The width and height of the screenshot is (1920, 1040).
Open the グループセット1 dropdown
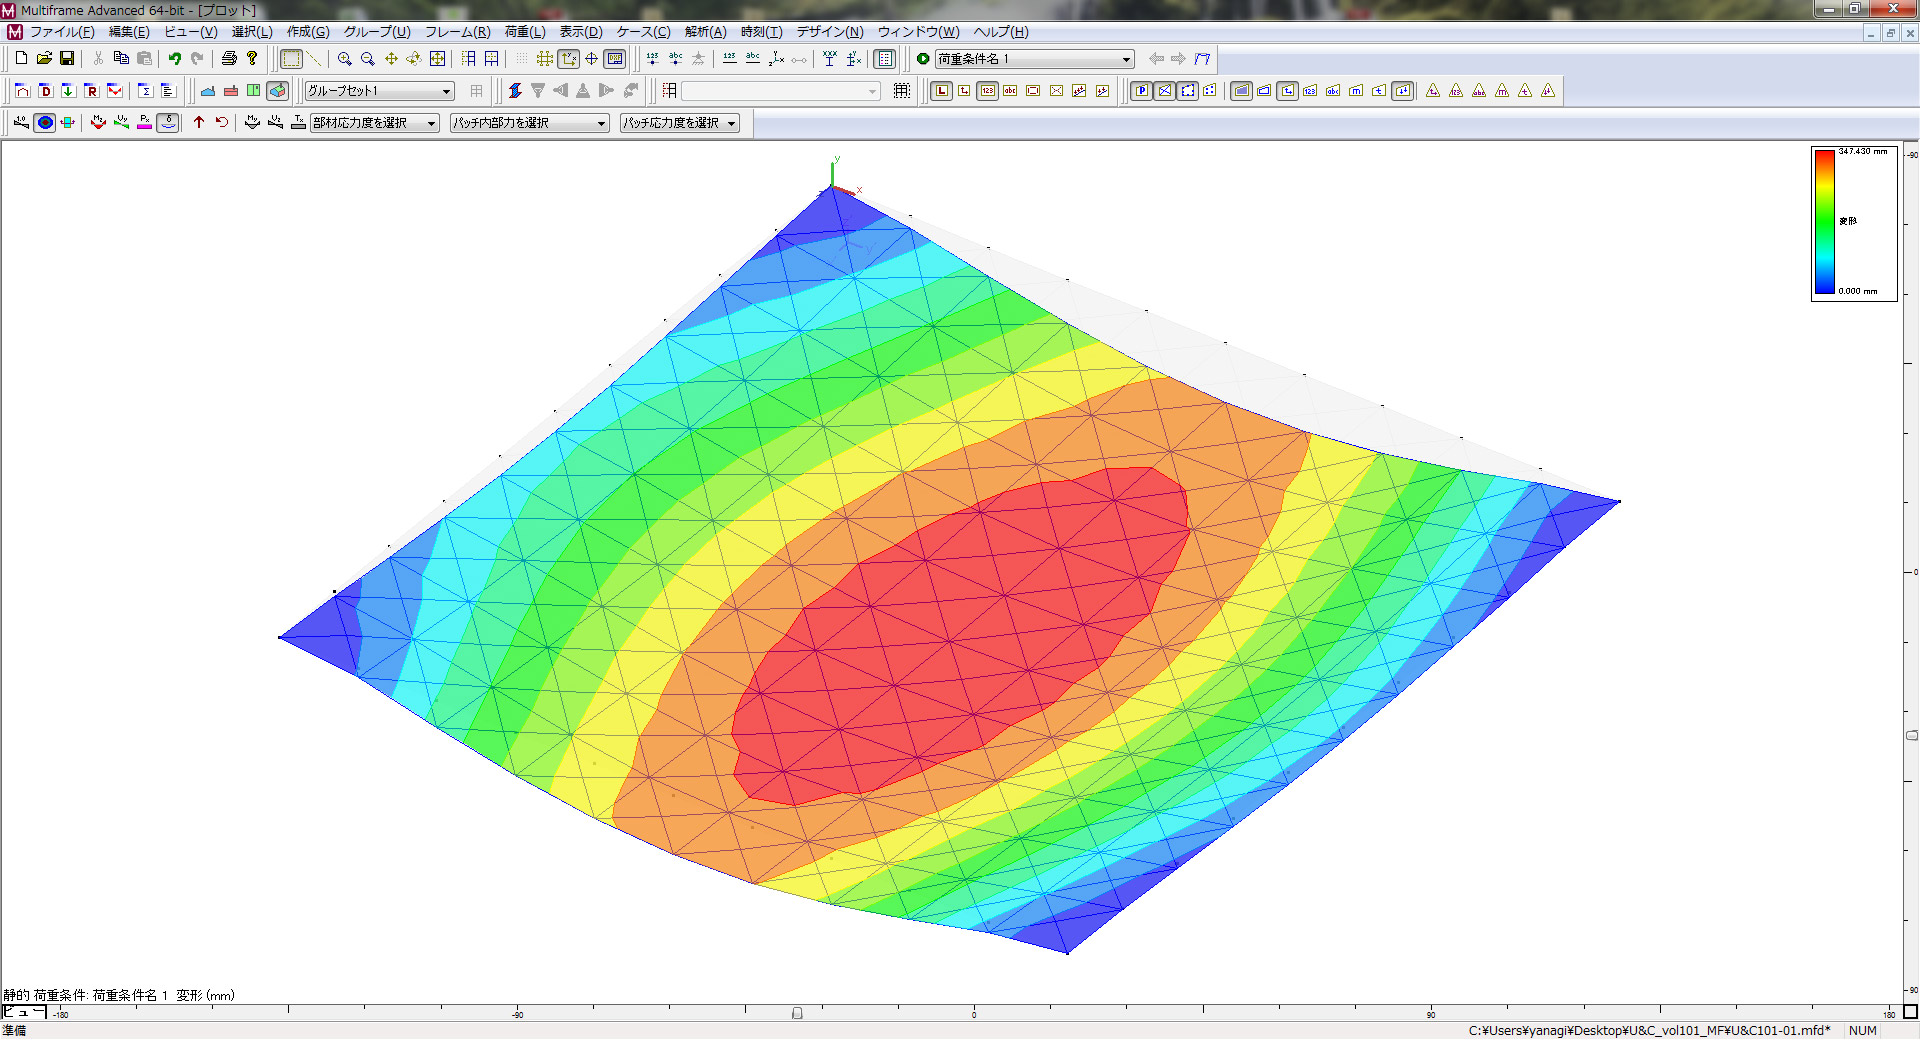coord(379,91)
